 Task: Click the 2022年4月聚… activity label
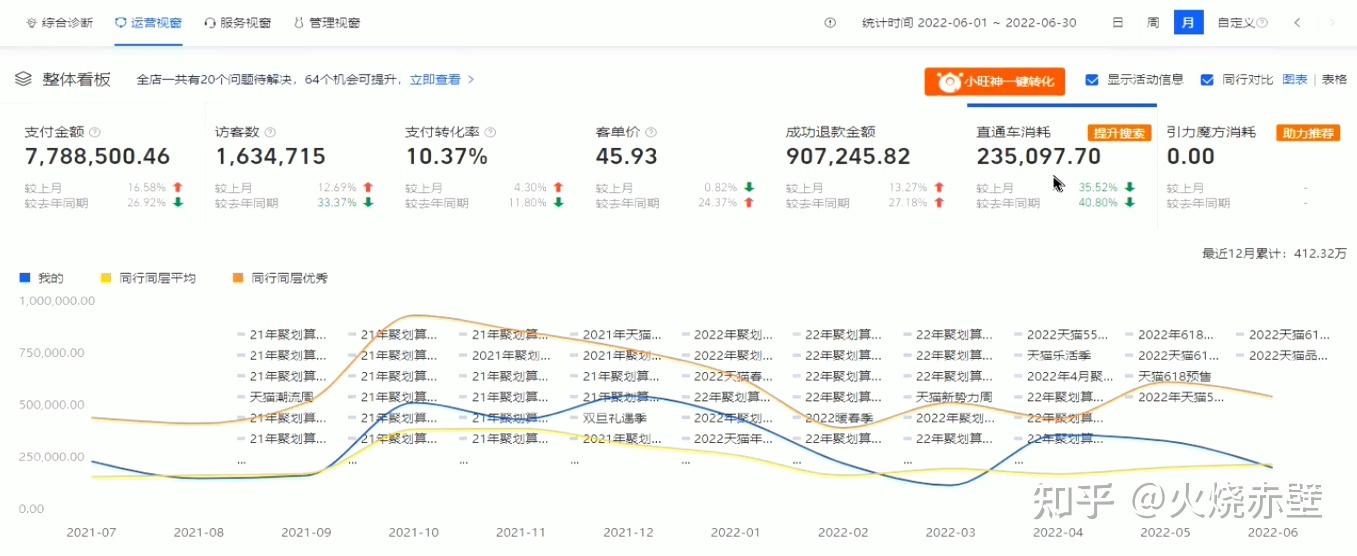coord(1069,376)
